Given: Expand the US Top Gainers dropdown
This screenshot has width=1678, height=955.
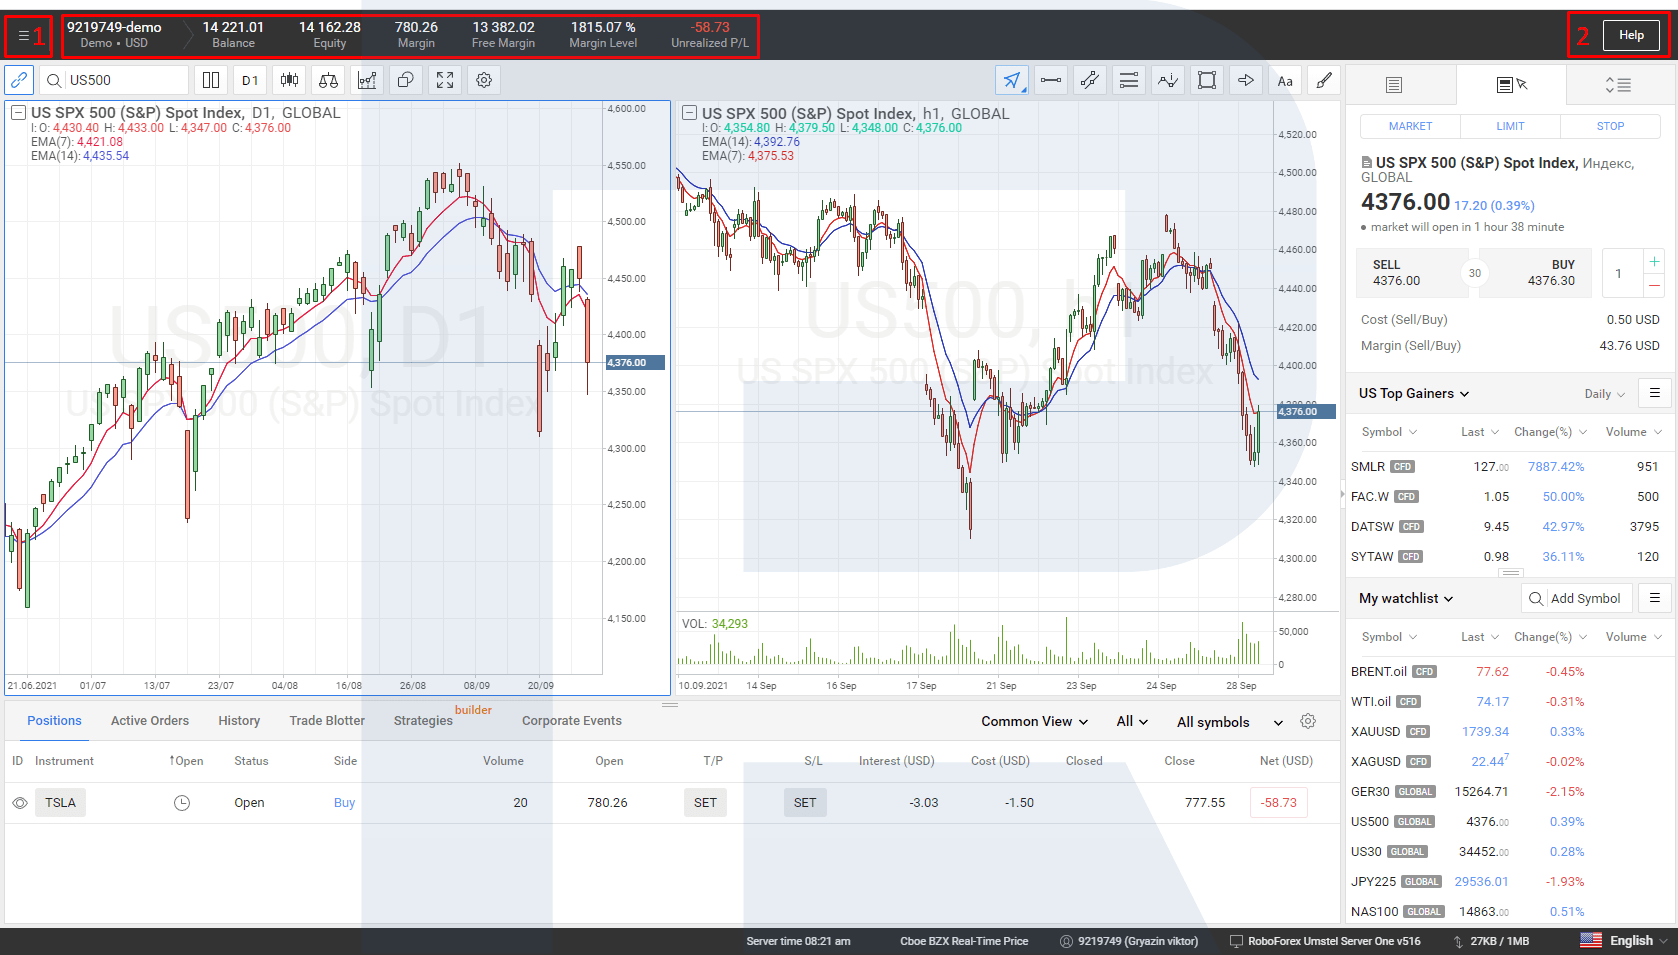Looking at the screenshot, I should click(1414, 393).
